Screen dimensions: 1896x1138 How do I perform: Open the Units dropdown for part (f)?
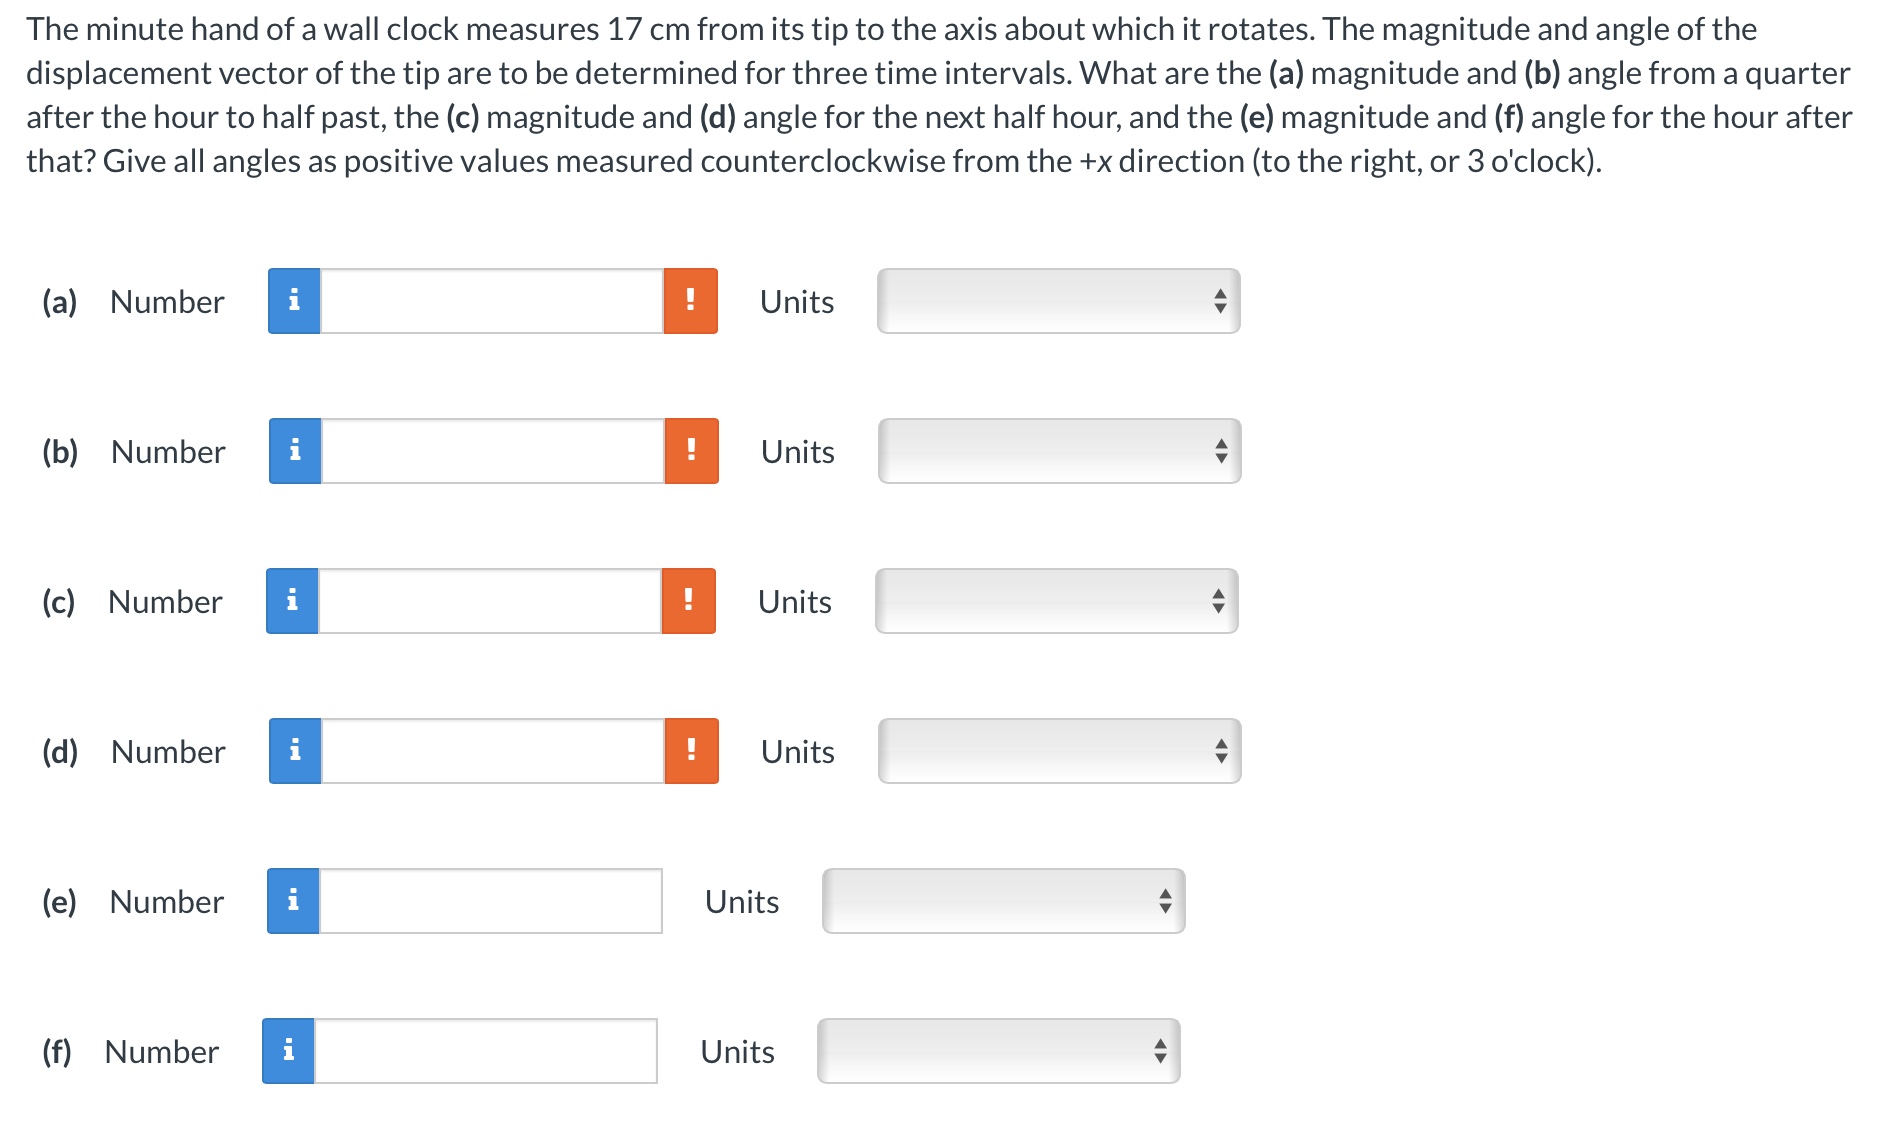point(997,1051)
